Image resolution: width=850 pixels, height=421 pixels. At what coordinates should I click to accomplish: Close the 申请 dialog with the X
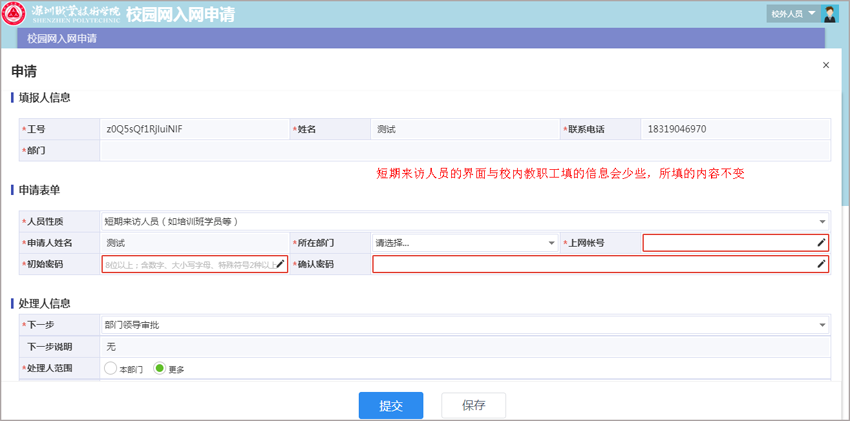point(825,65)
